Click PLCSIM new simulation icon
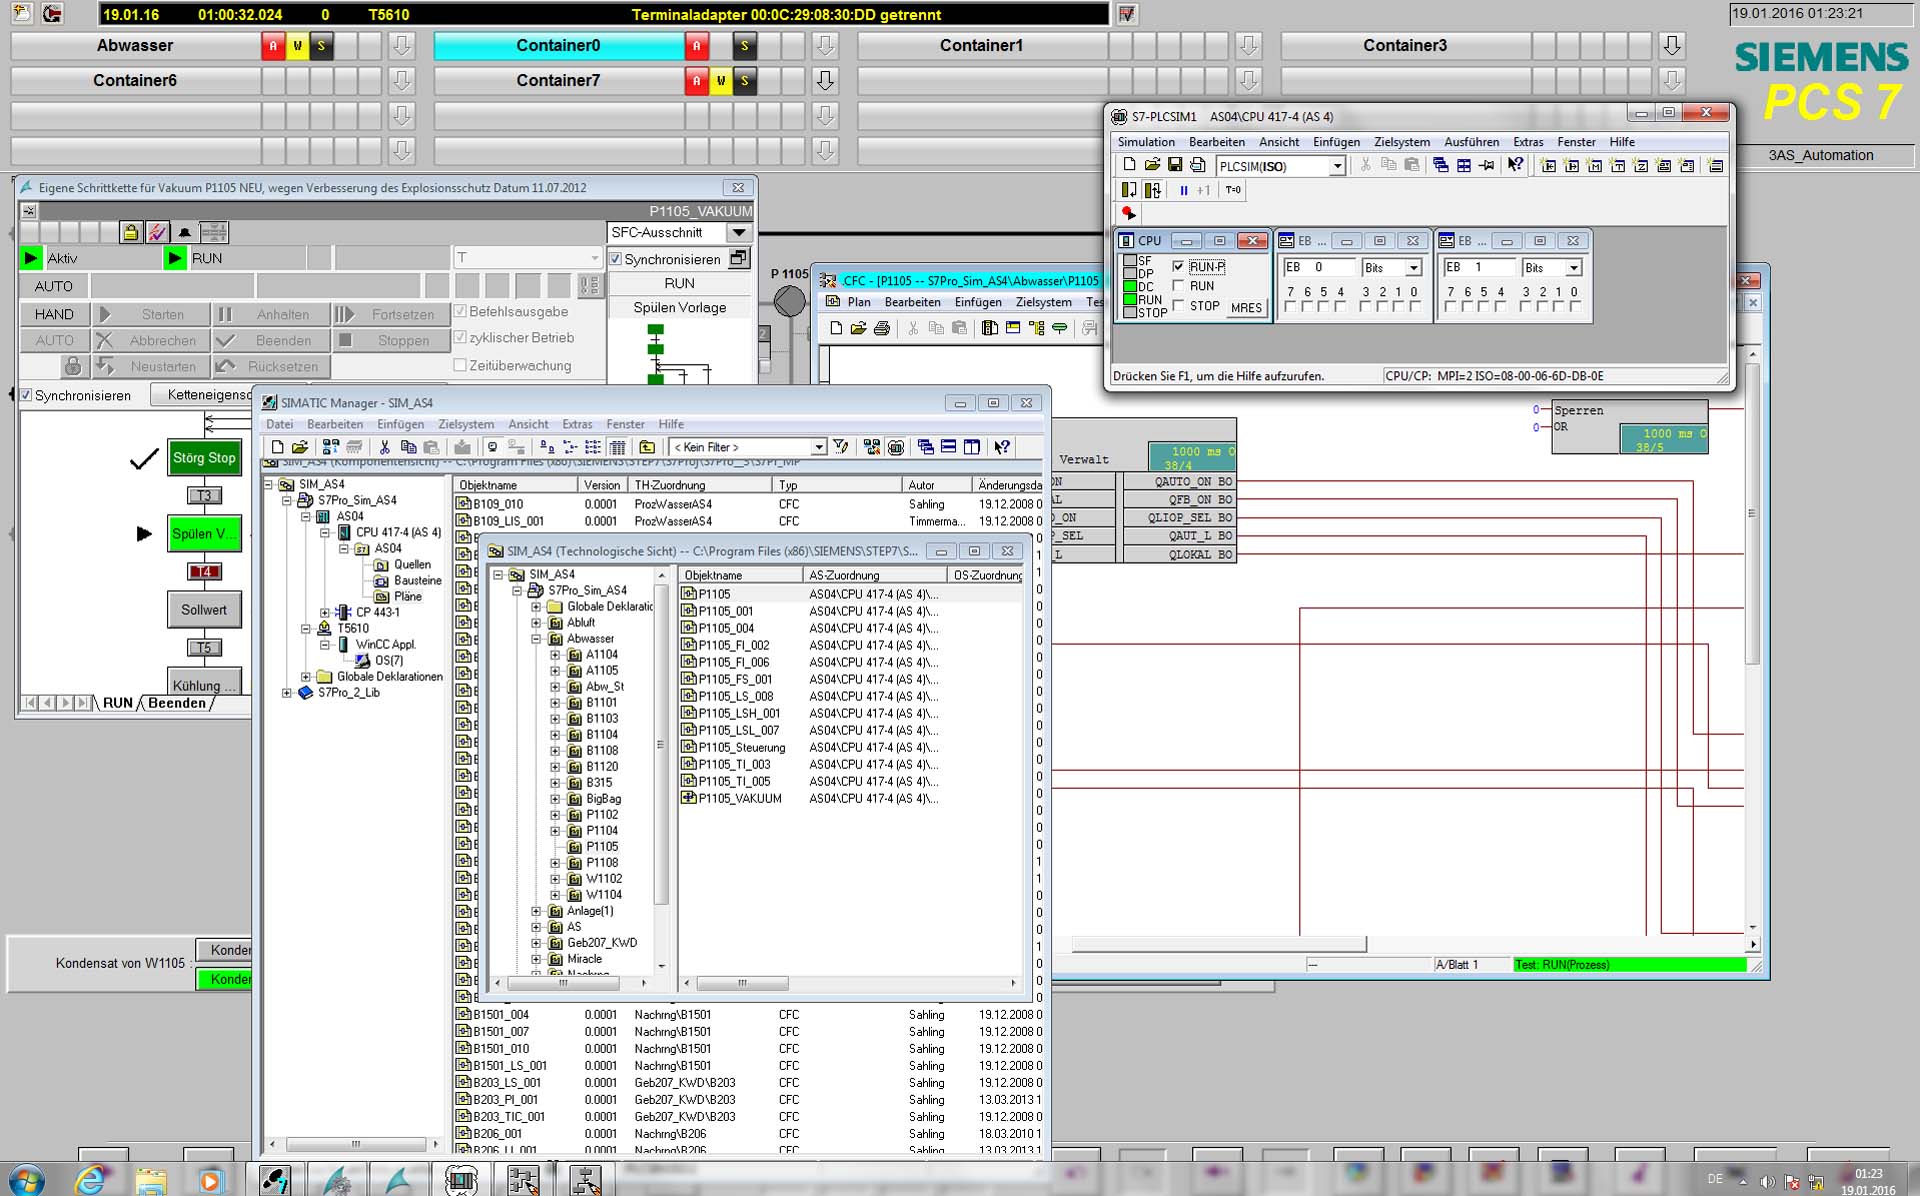The image size is (1920, 1196). tap(1129, 165)
